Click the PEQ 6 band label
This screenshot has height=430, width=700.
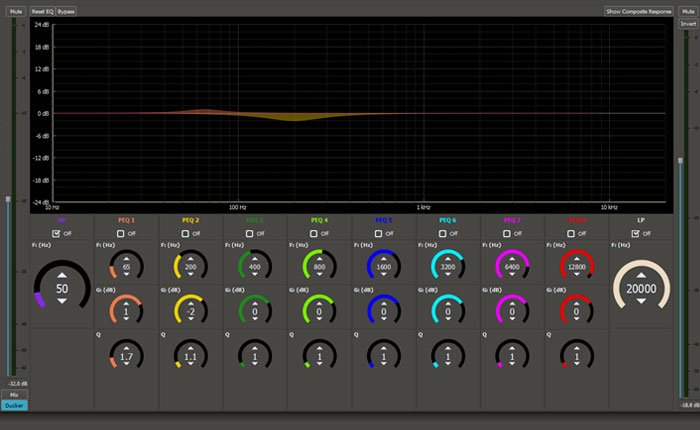448,220
